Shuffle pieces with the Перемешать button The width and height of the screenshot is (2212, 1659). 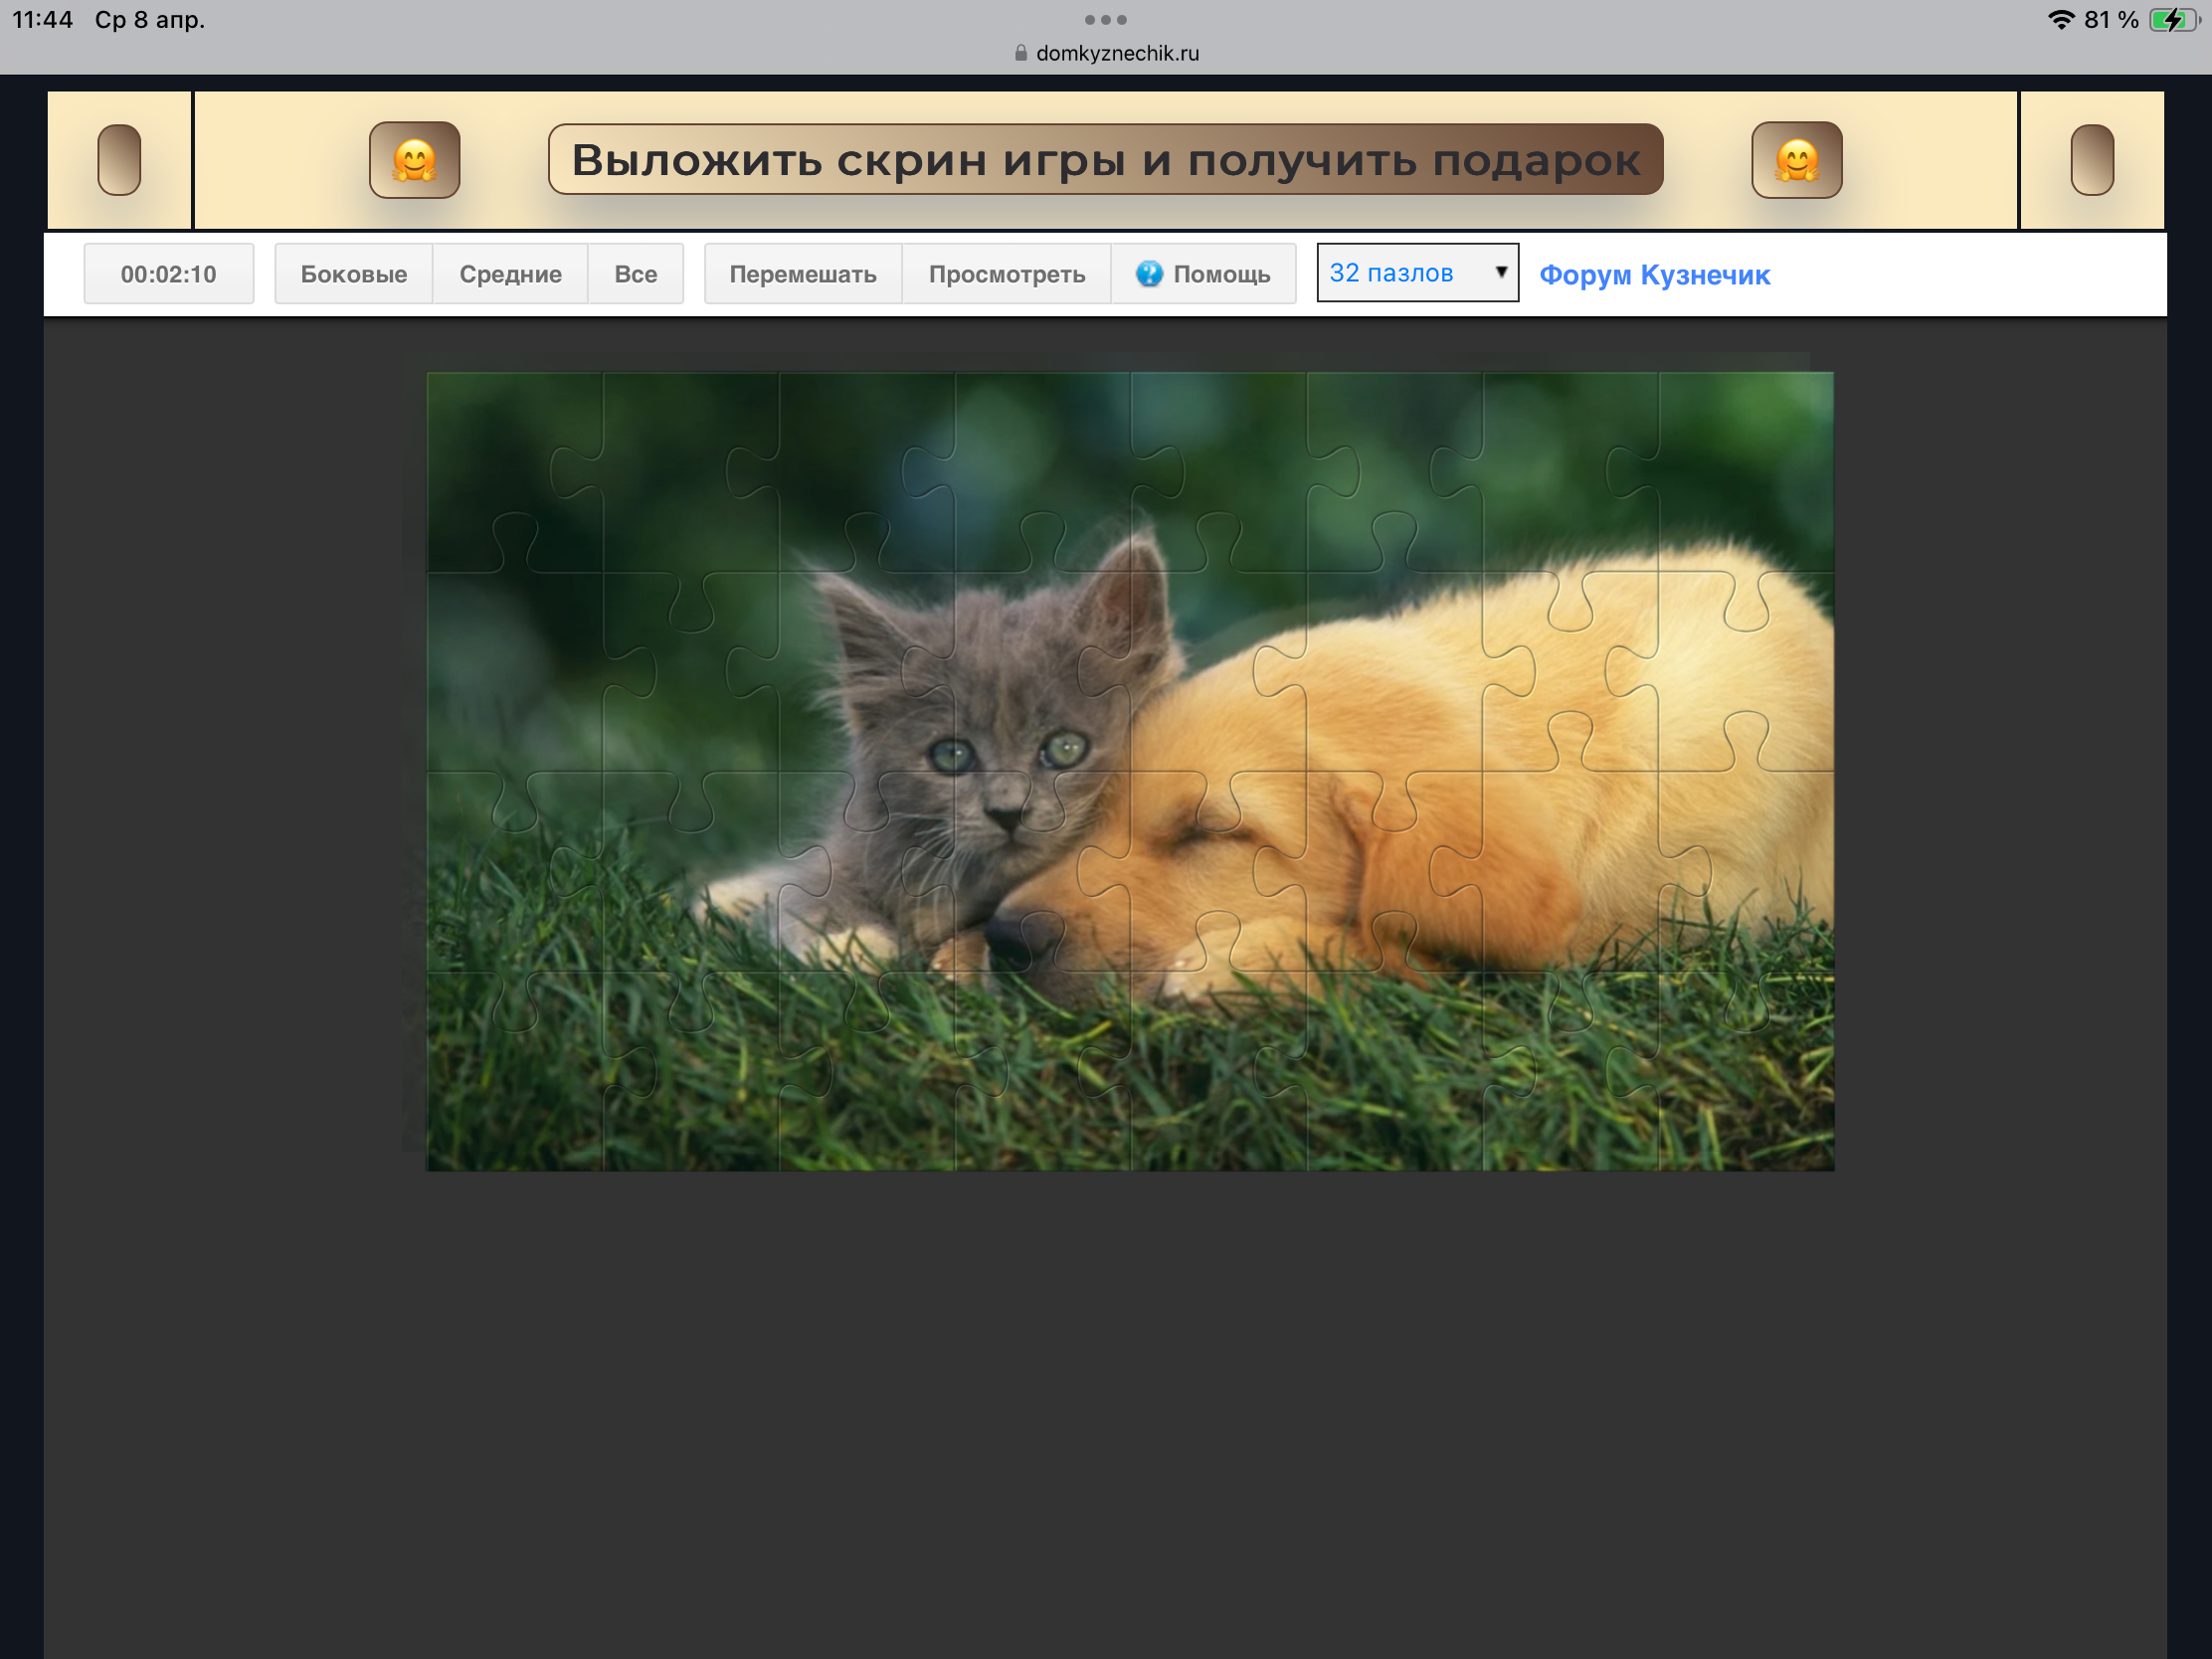click(802, 274)
